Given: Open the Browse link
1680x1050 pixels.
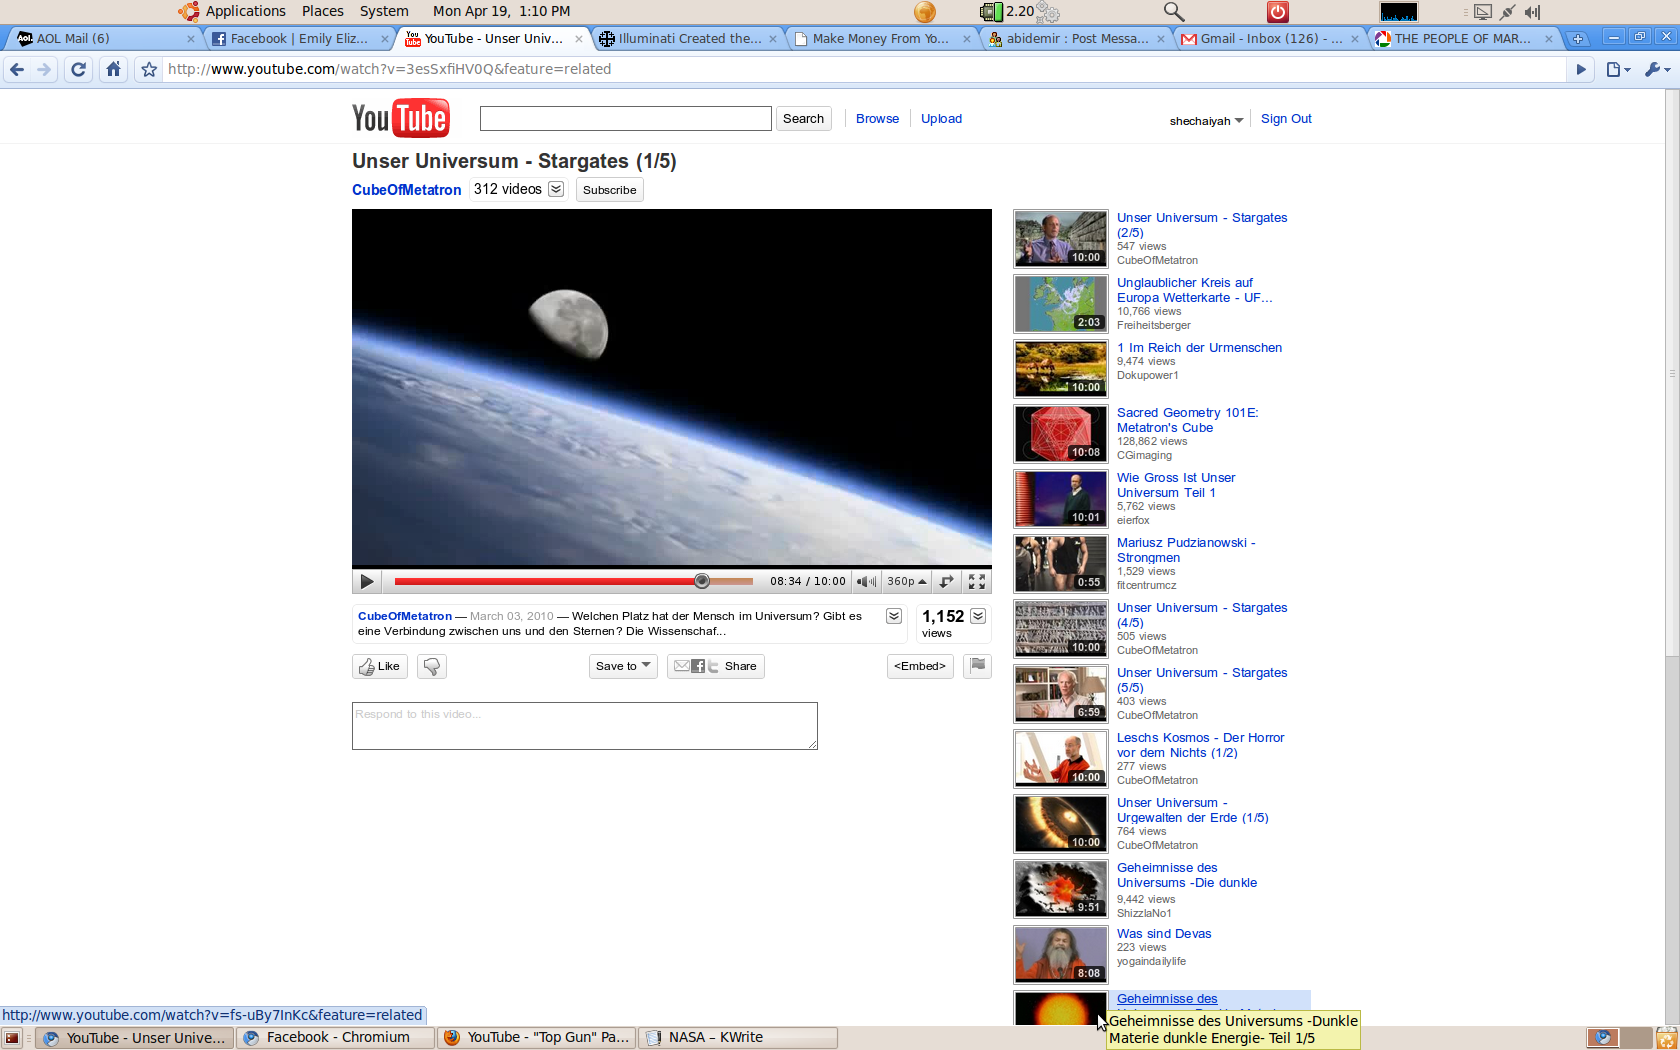Looking at the screenshot, I should 877,118.
